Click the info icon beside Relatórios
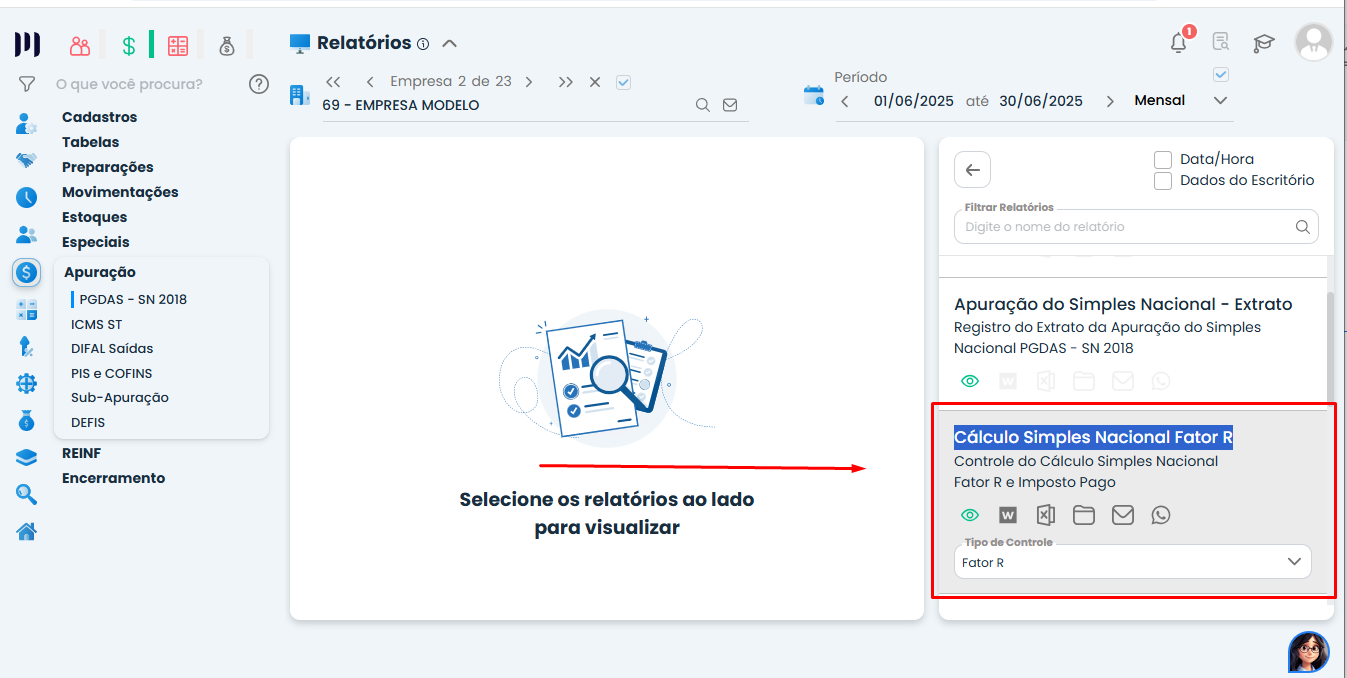1347x678 pixels. pyautogui.click(x=423, y=44)
